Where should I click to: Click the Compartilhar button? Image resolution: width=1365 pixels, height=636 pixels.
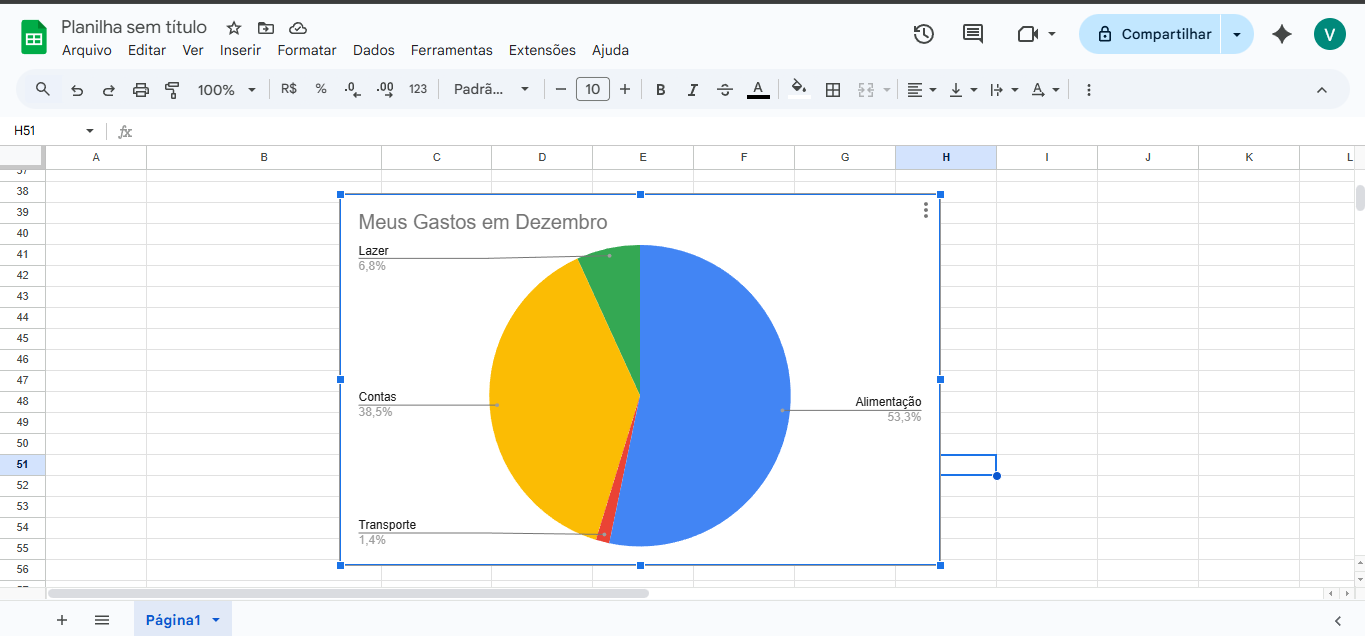(x=1154, y=34)
